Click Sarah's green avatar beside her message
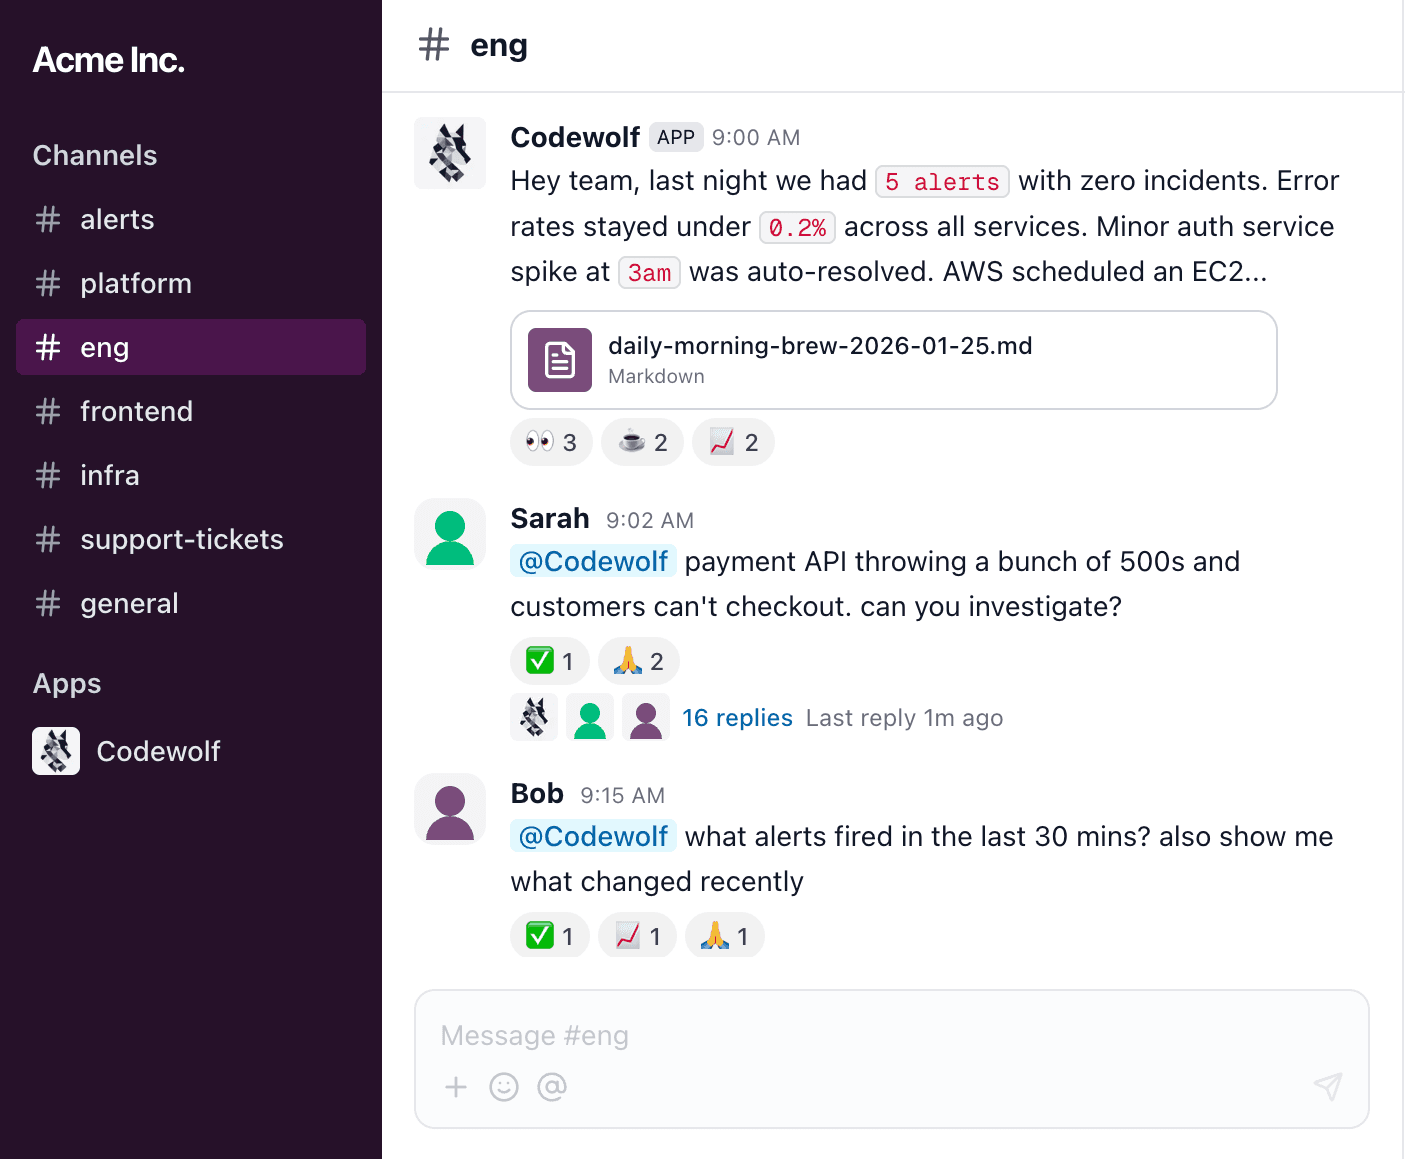 point(450,535)
